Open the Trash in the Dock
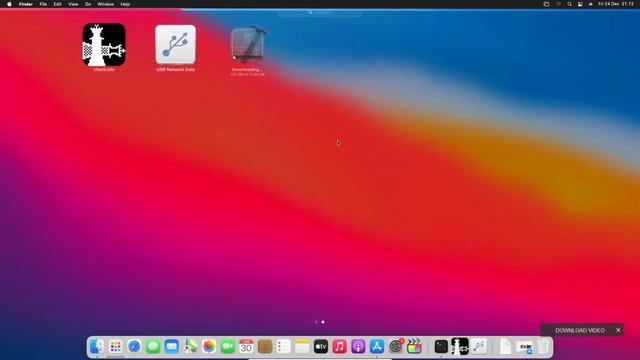Viewport: 640px width, 360px height. tap(543, 347)
